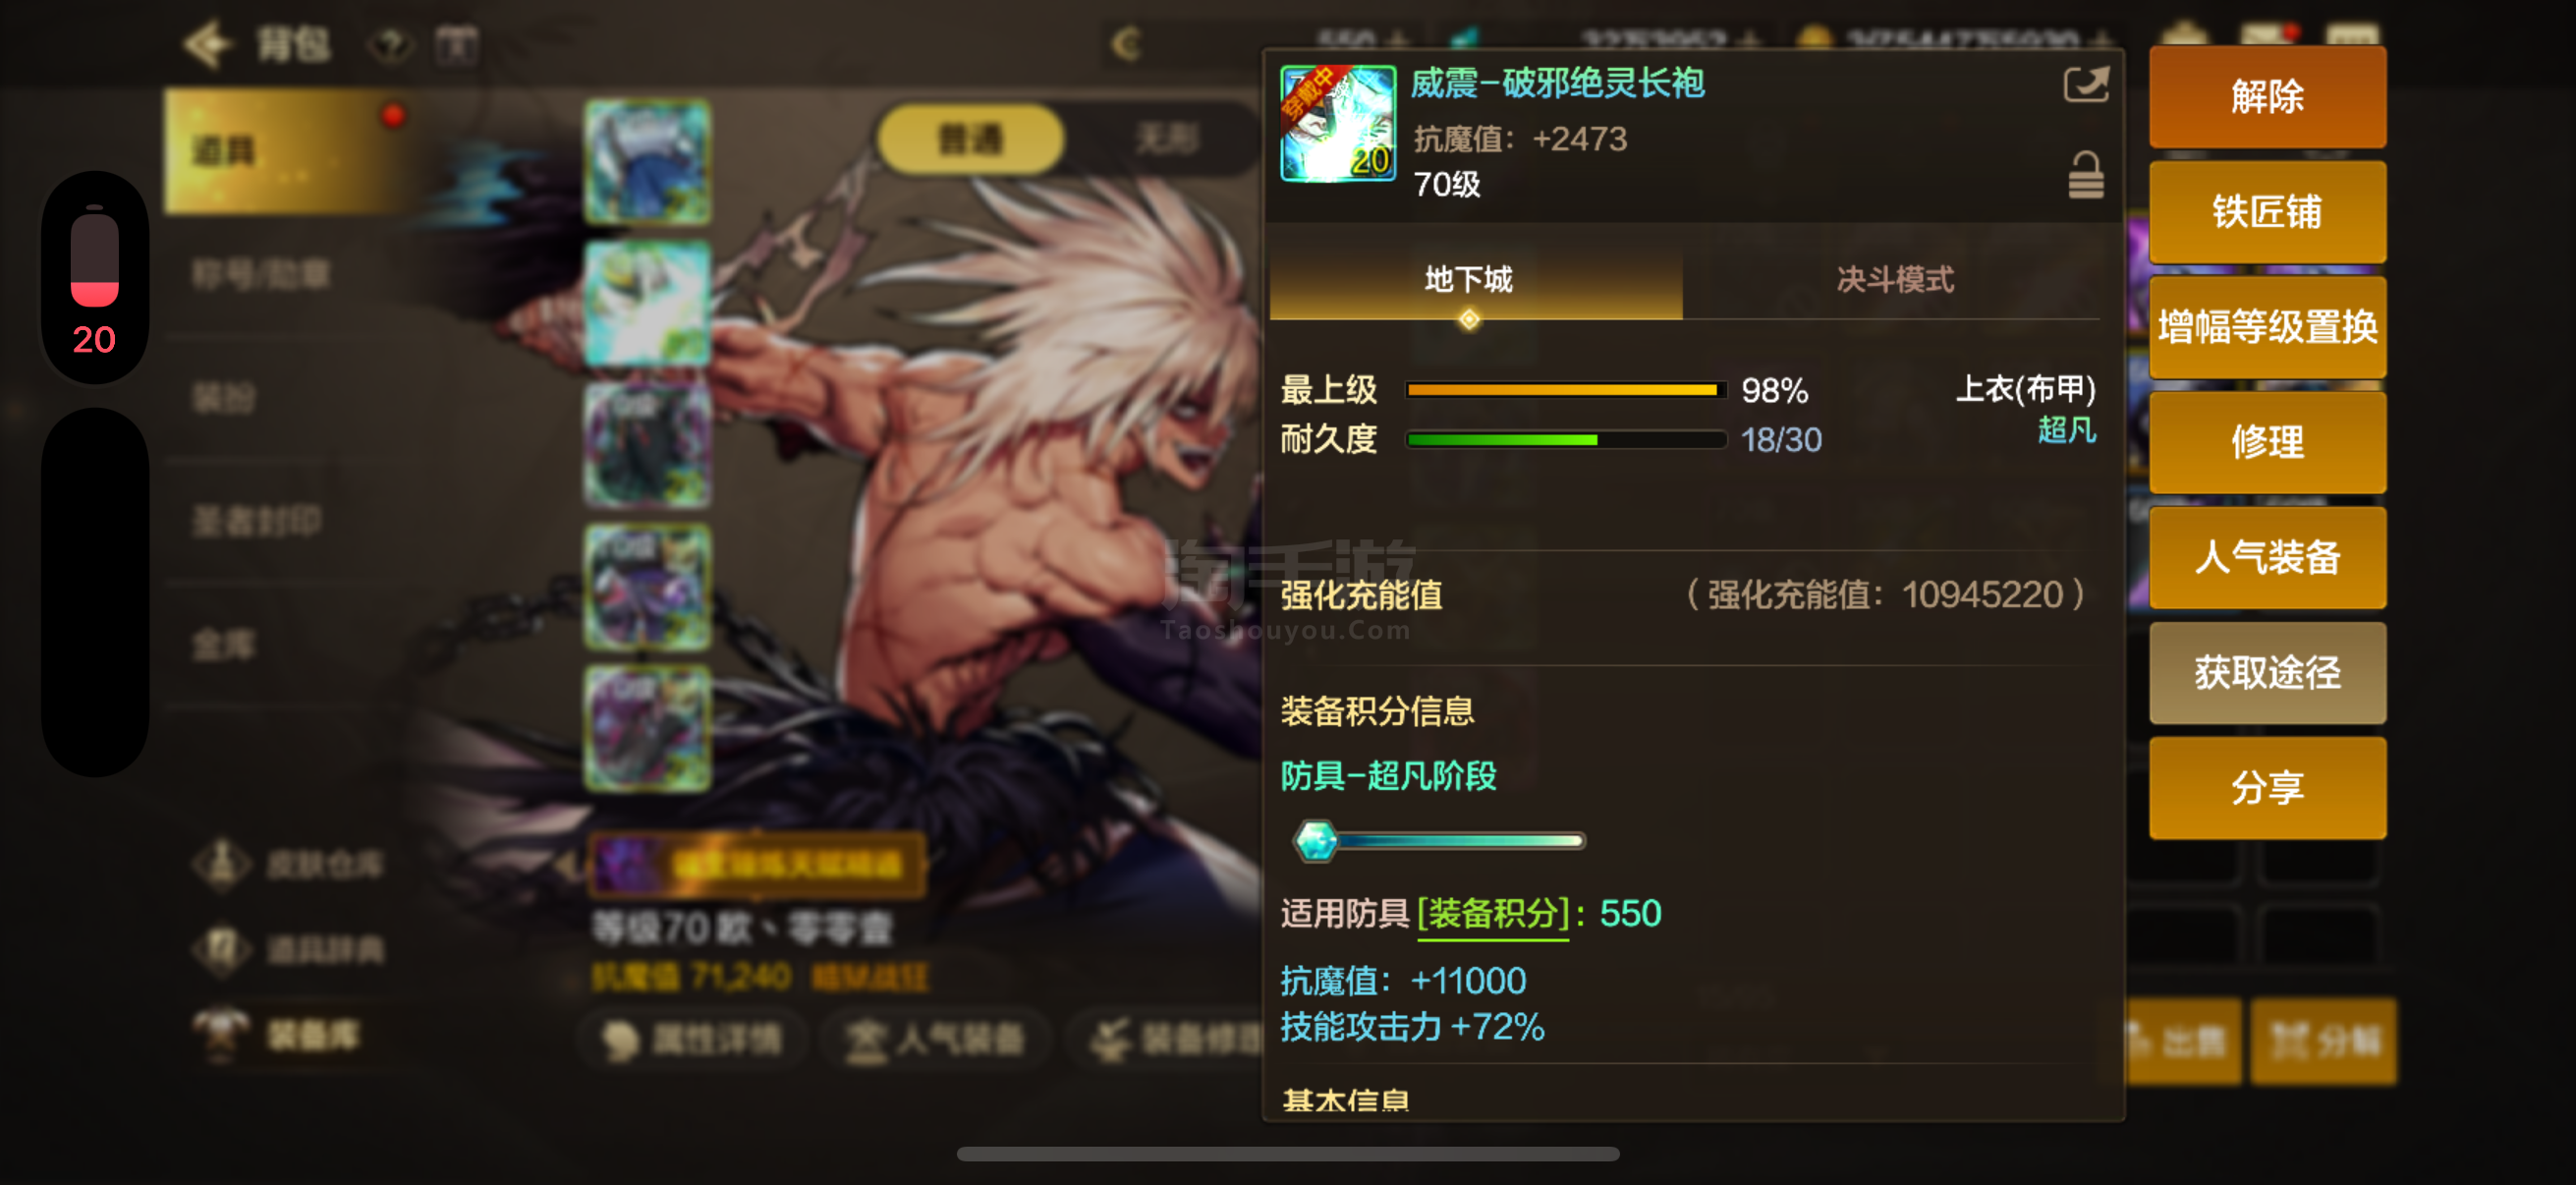Select the fifth equipment slot icon
2576x1185 pixels.
tap(647, 729)
